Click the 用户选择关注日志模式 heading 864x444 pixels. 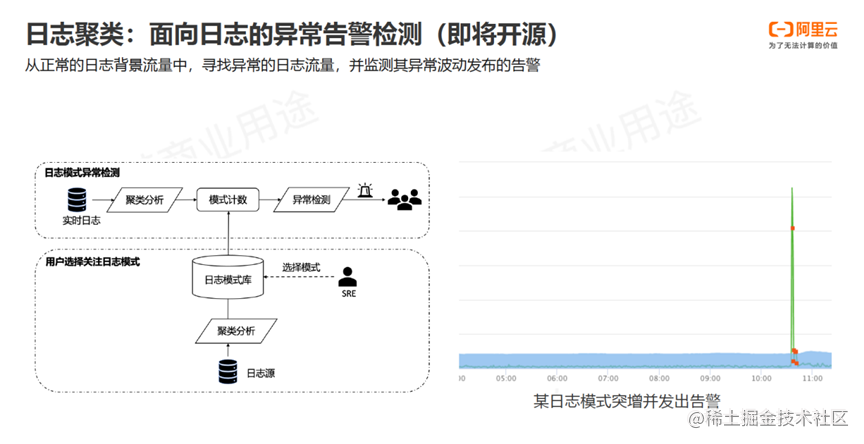pyautogui.click(x=93, y=262)
